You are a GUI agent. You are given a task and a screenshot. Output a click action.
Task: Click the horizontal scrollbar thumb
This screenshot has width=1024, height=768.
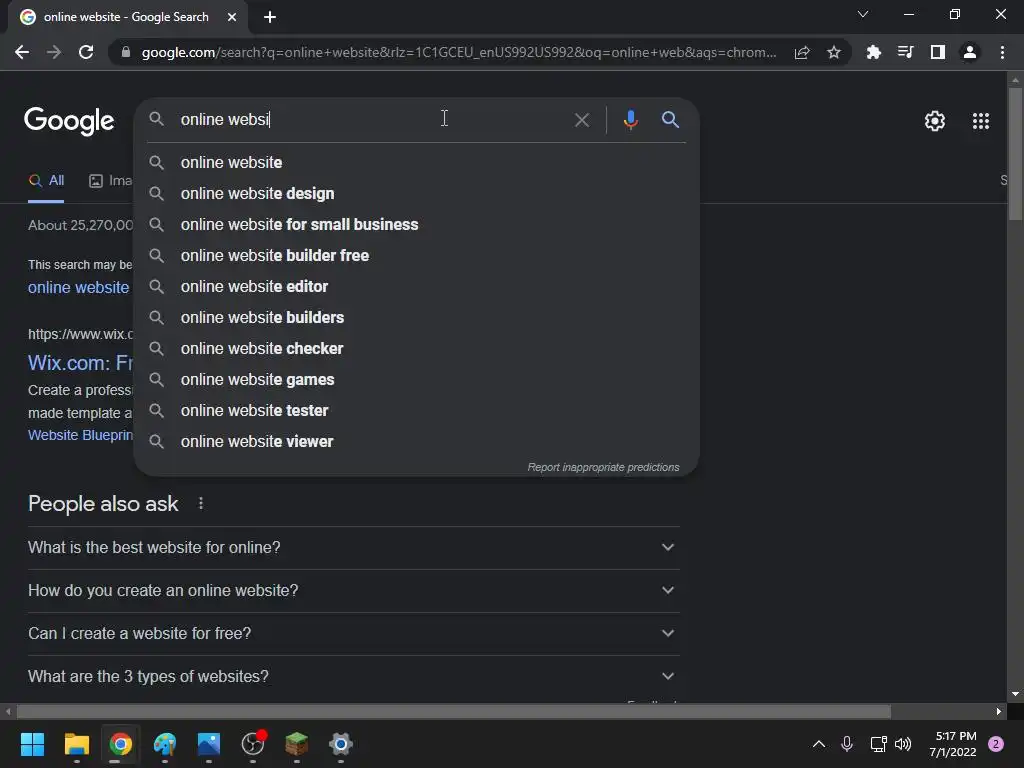tap(453, 712)
